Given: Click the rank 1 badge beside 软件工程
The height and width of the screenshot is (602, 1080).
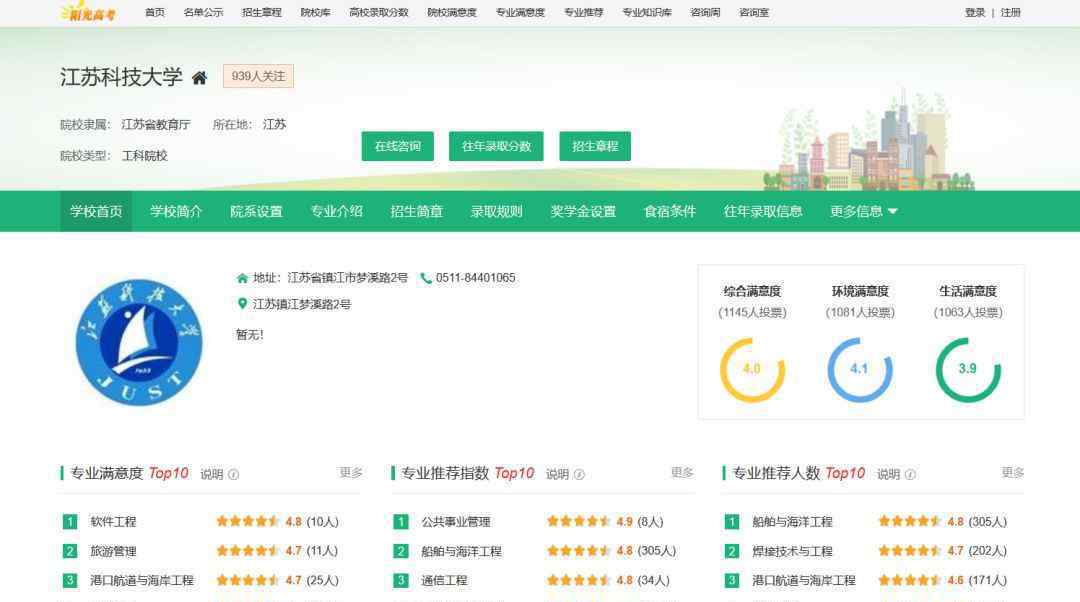Looking at the screenshot, I should pyautogui.click(x=70, y=522).
